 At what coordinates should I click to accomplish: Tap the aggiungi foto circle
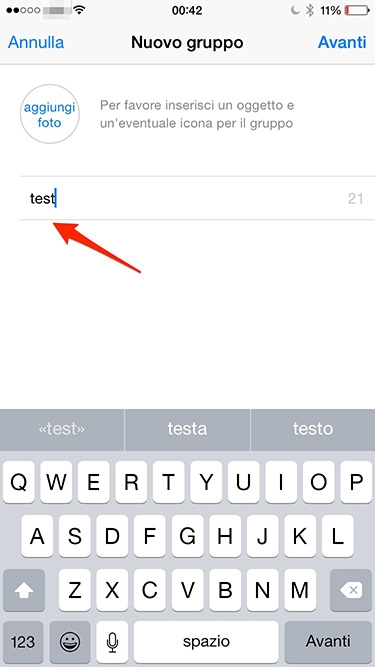tap(50, 114)
